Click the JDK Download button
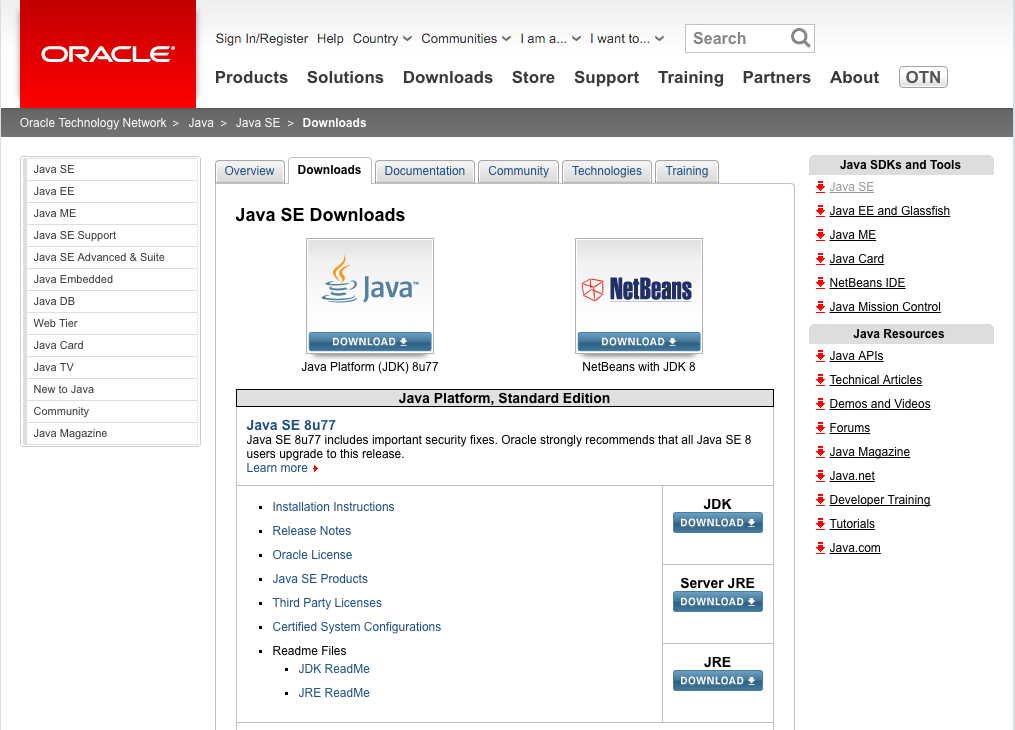 click(718, 523)
